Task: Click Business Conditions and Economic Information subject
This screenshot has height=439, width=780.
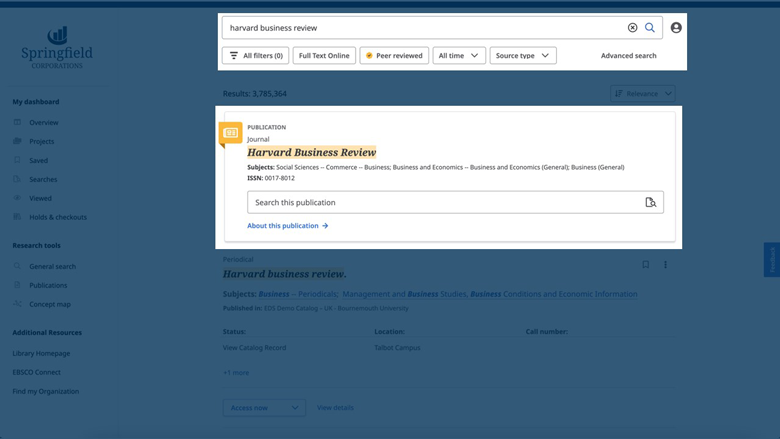Action: coord(554,294)
